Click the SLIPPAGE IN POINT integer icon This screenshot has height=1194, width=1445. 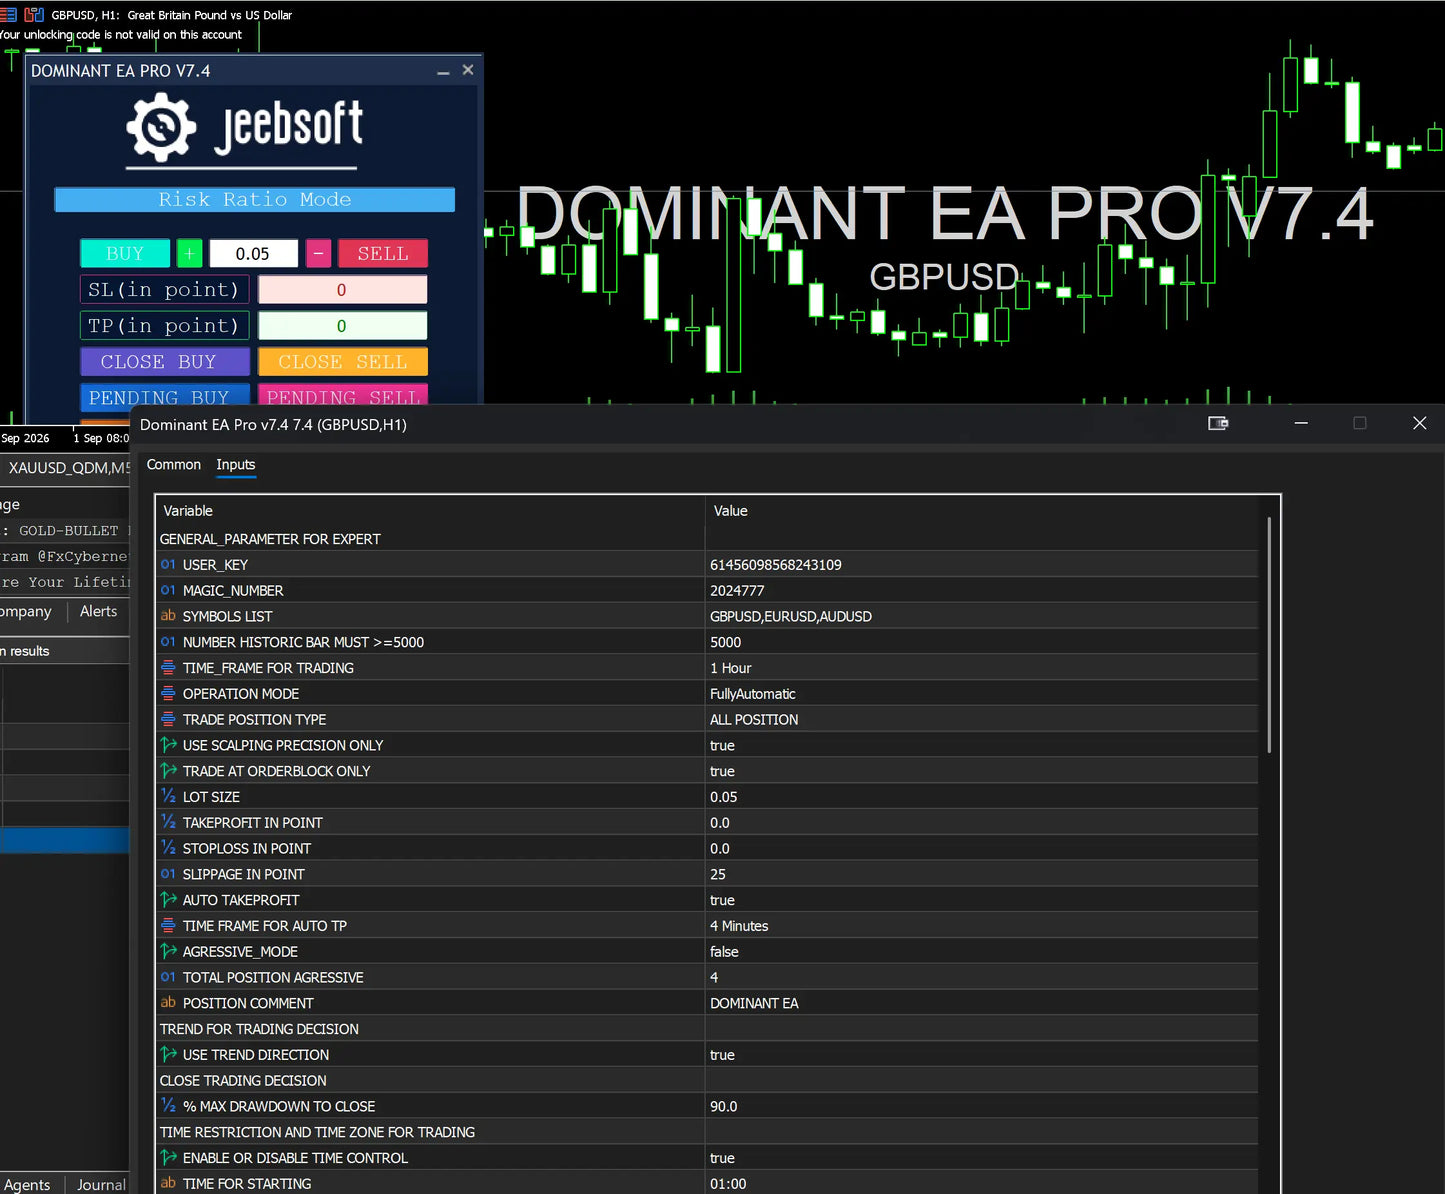(x=168, y=874)
